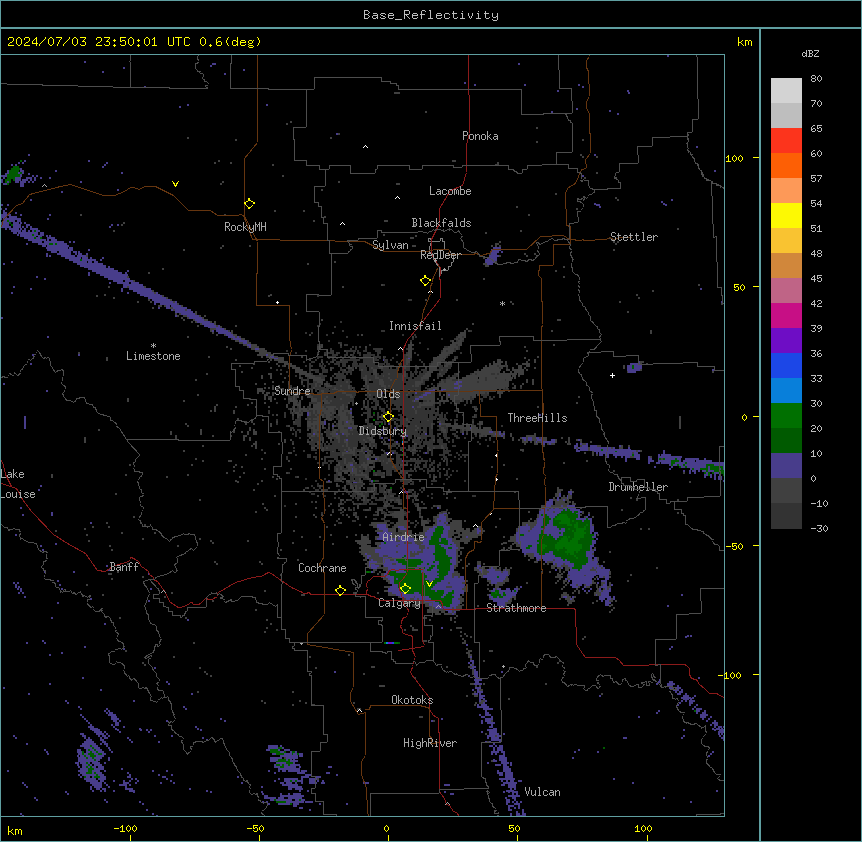Click the yellow diamond marker at Calgary
862x842 pixels.
(405, 589)
